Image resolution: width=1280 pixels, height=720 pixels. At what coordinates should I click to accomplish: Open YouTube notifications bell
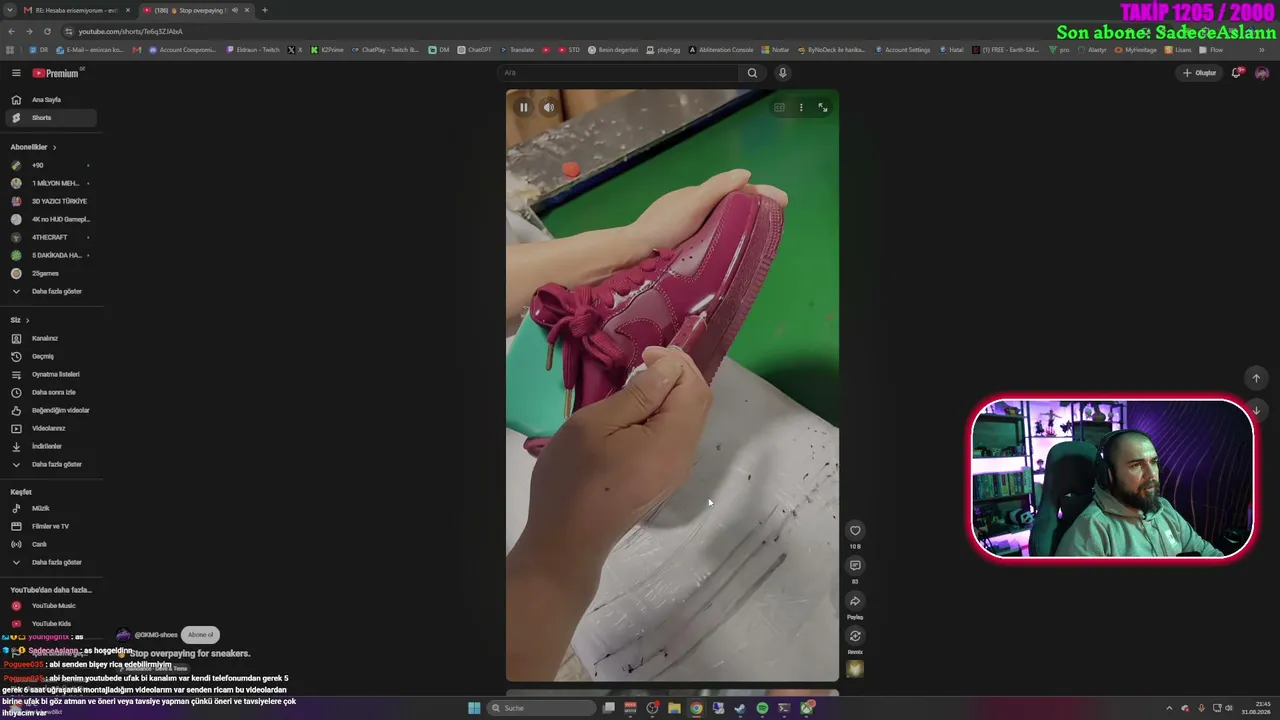(1236, 73)
